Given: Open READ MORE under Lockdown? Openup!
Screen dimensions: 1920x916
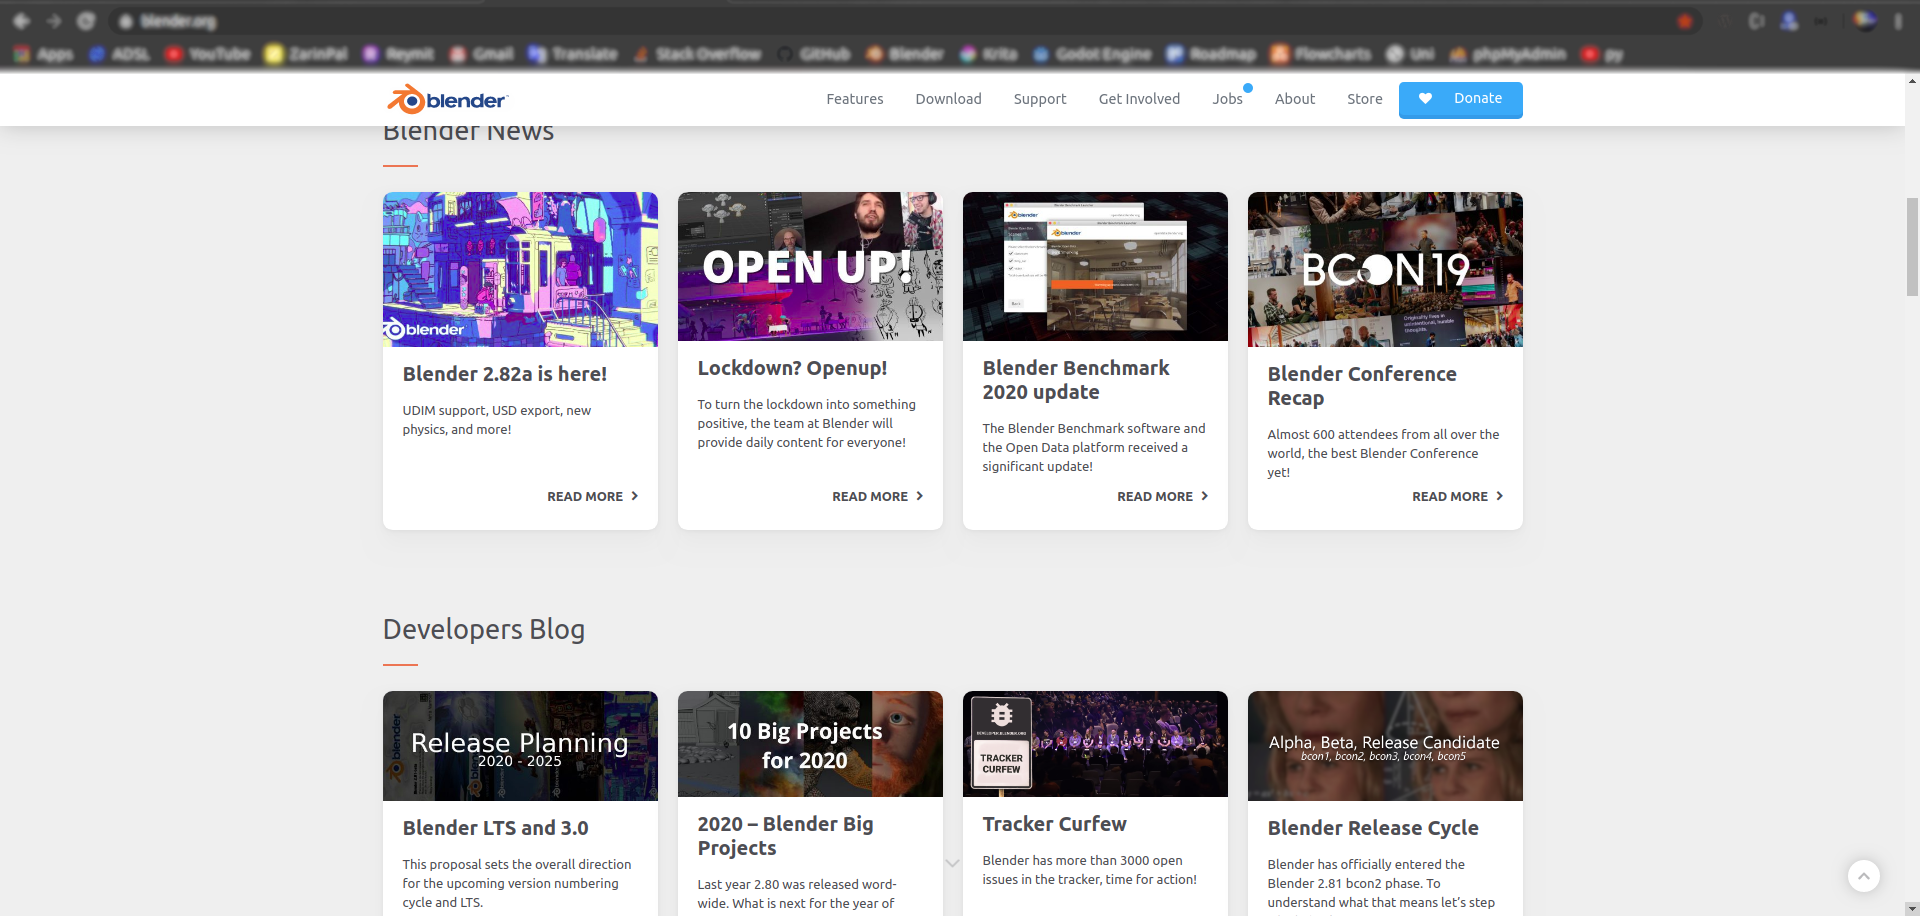Looking at the screenshot, I should tap(877, 496).
